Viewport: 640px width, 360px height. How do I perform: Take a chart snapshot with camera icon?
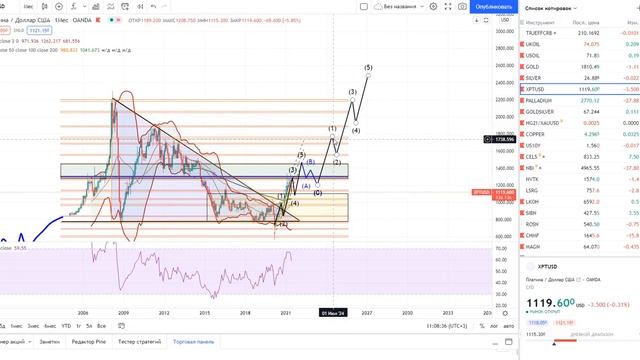point(462,7)
